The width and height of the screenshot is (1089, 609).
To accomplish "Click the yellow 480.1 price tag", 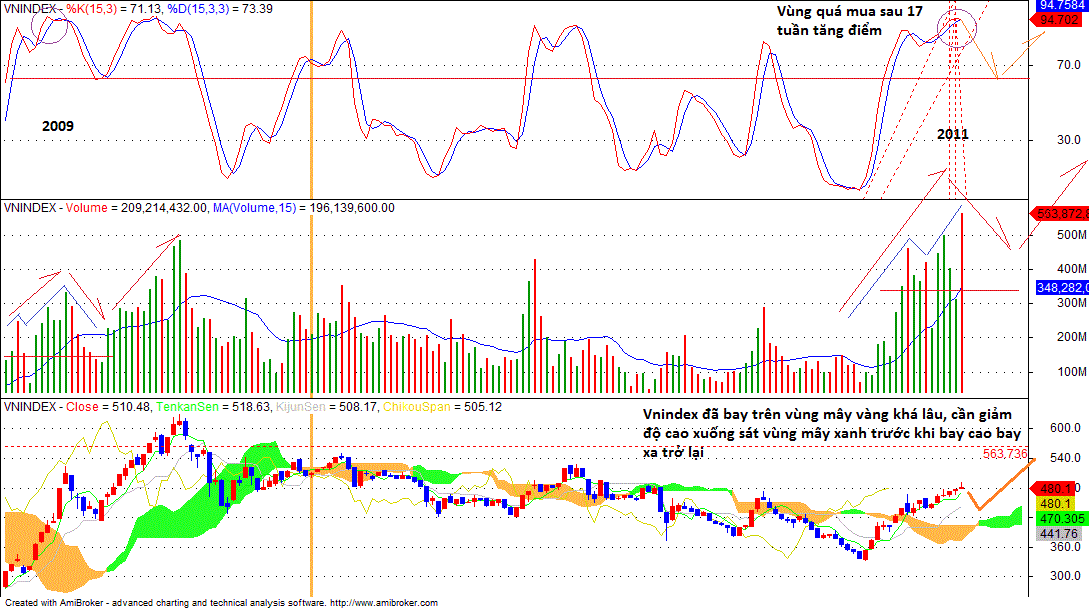I will pyautogui.click(x=1056, y=503).
